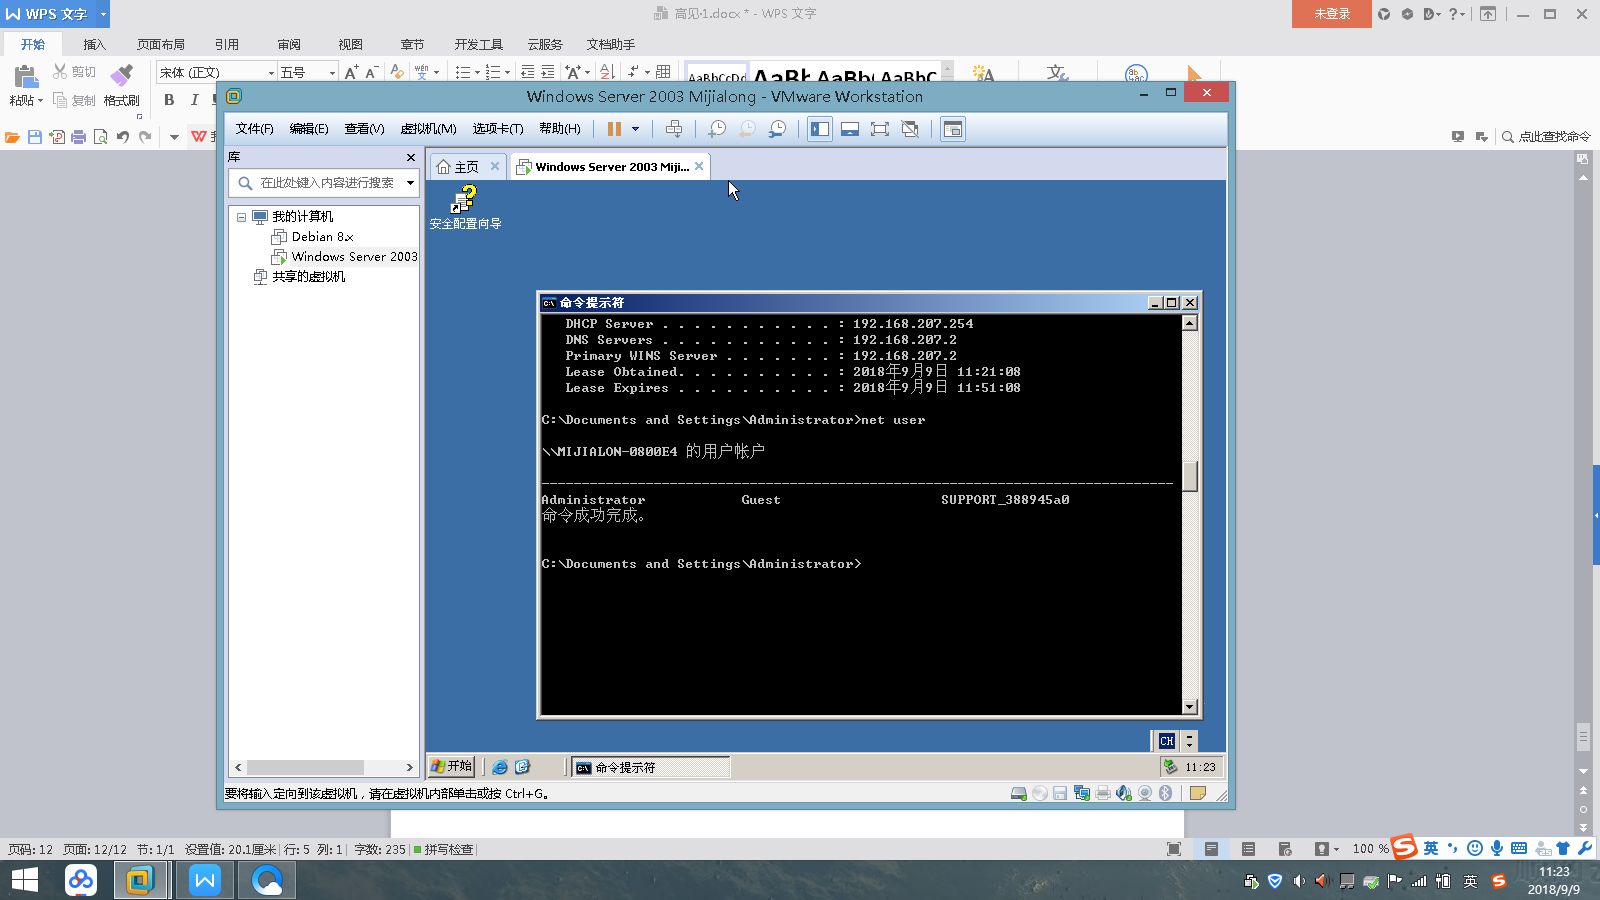Open the 页面布局 ribbon tab in WPS
Image resolution: width=1600 pixels, height=900 pixels.
161,44
